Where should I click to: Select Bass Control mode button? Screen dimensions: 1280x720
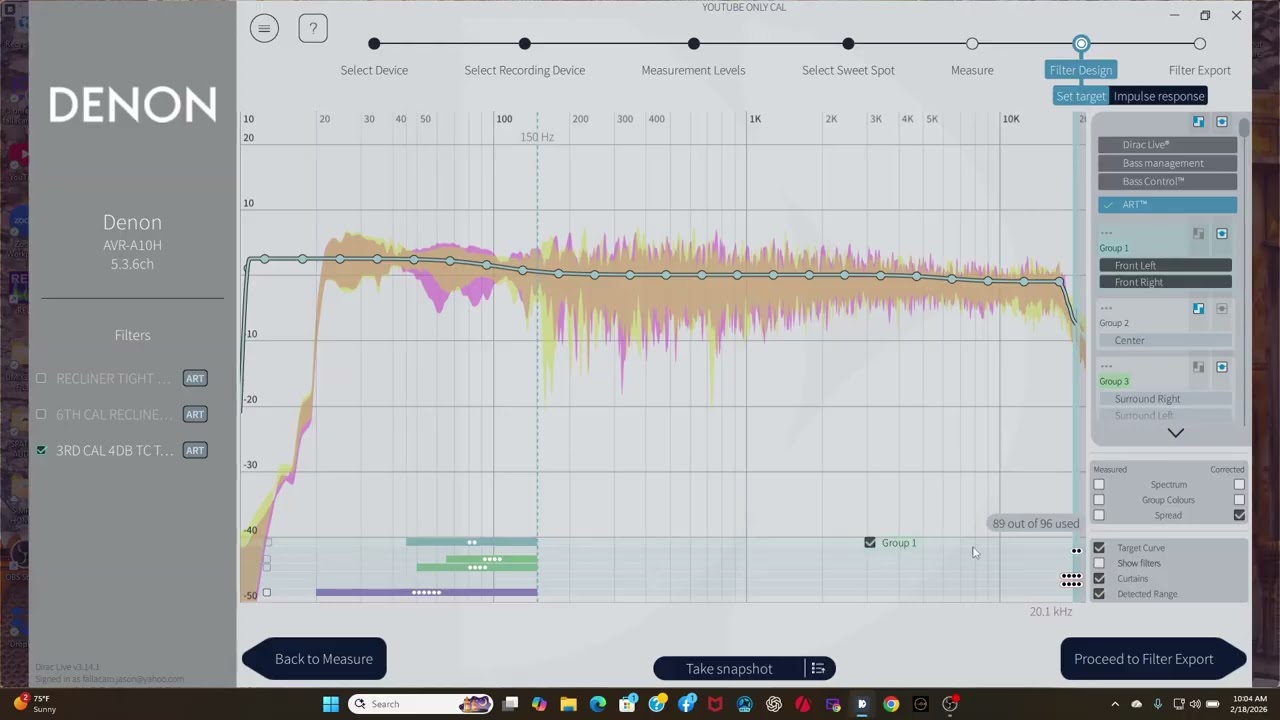click(1167, 182)
